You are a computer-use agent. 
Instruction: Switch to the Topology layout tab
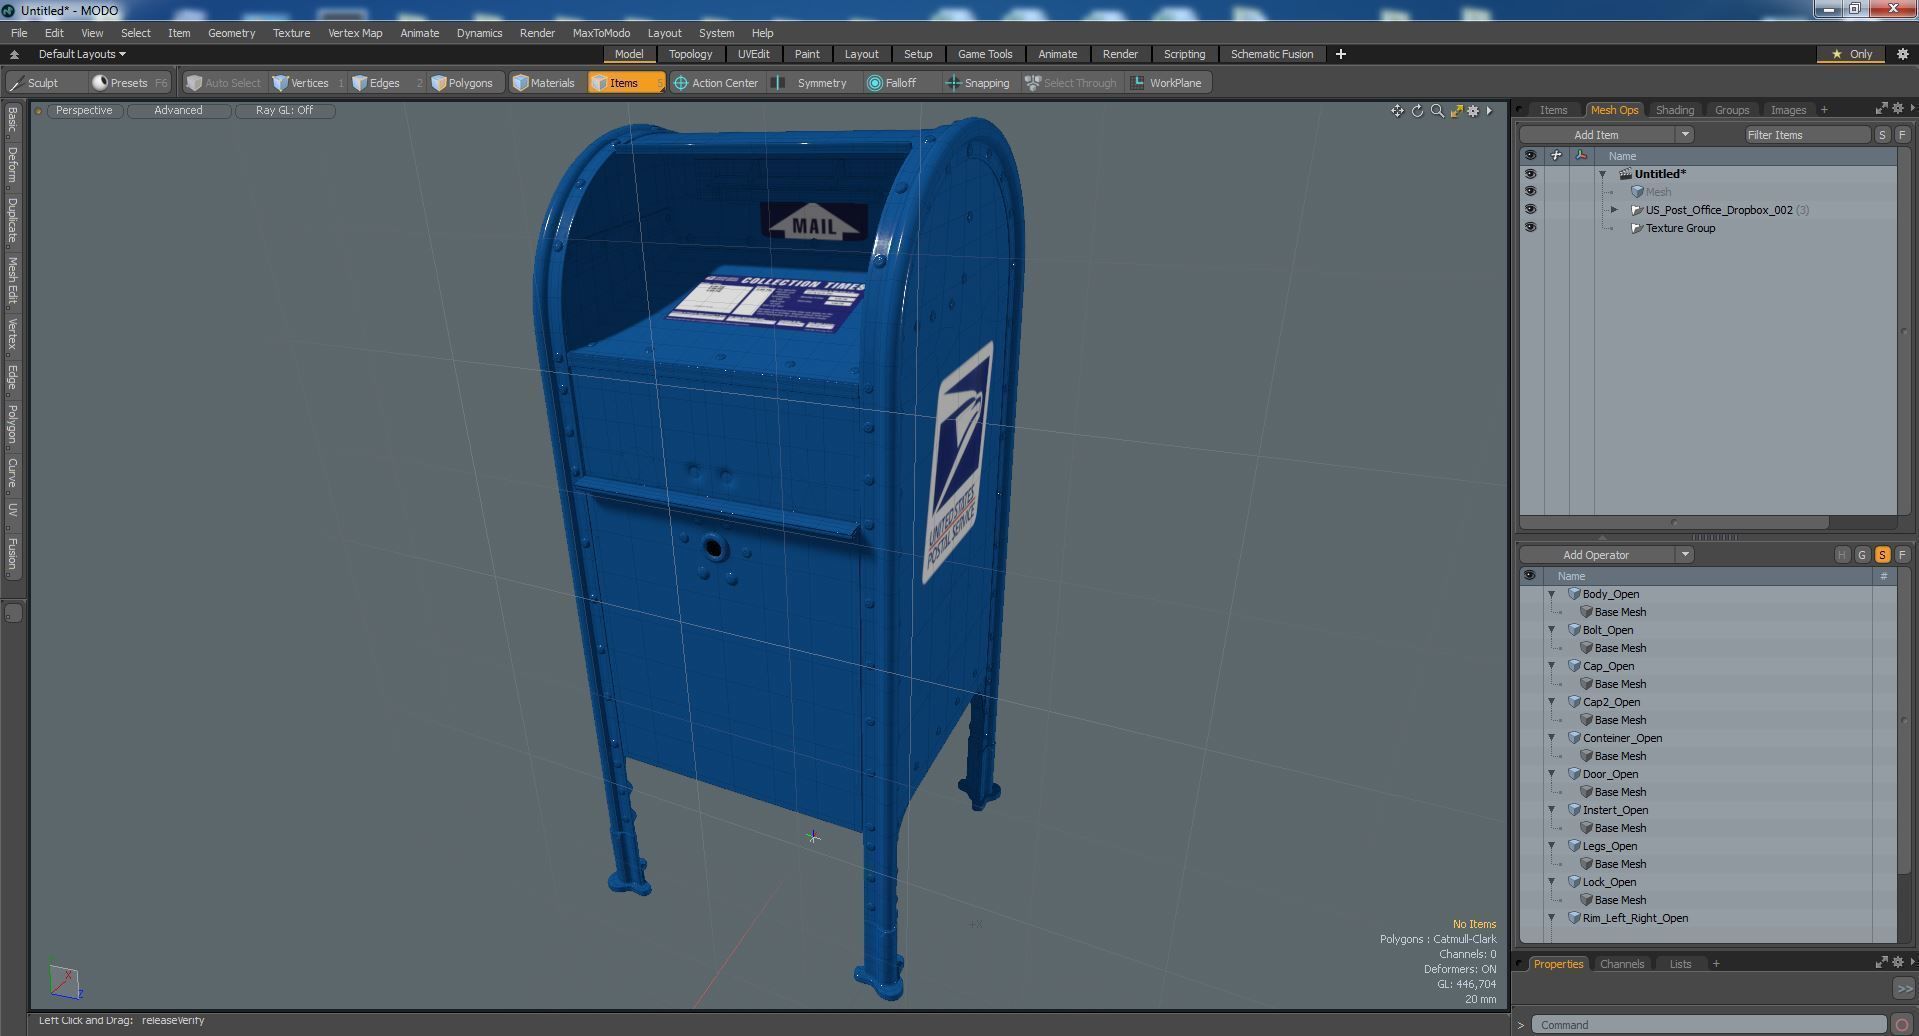pyautogui.click(x=690, y=54)
